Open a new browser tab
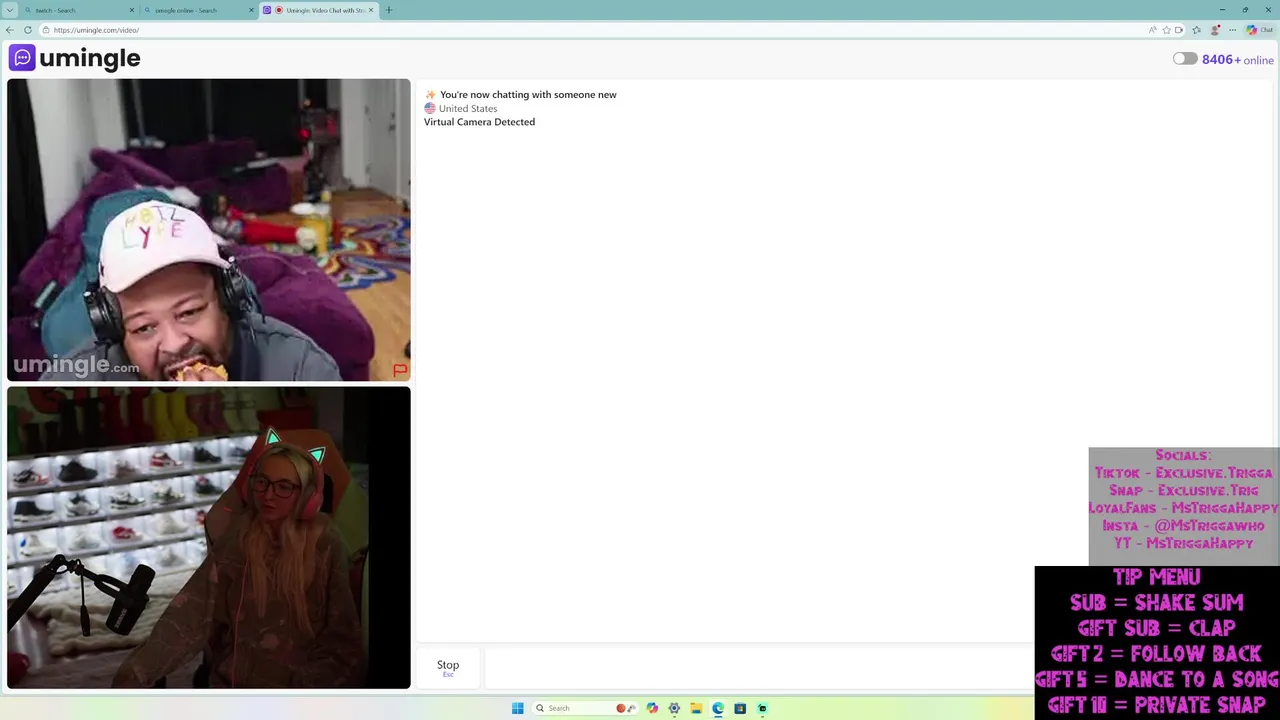This screenshot has height=720, width=1280. (x=389, y=10)
